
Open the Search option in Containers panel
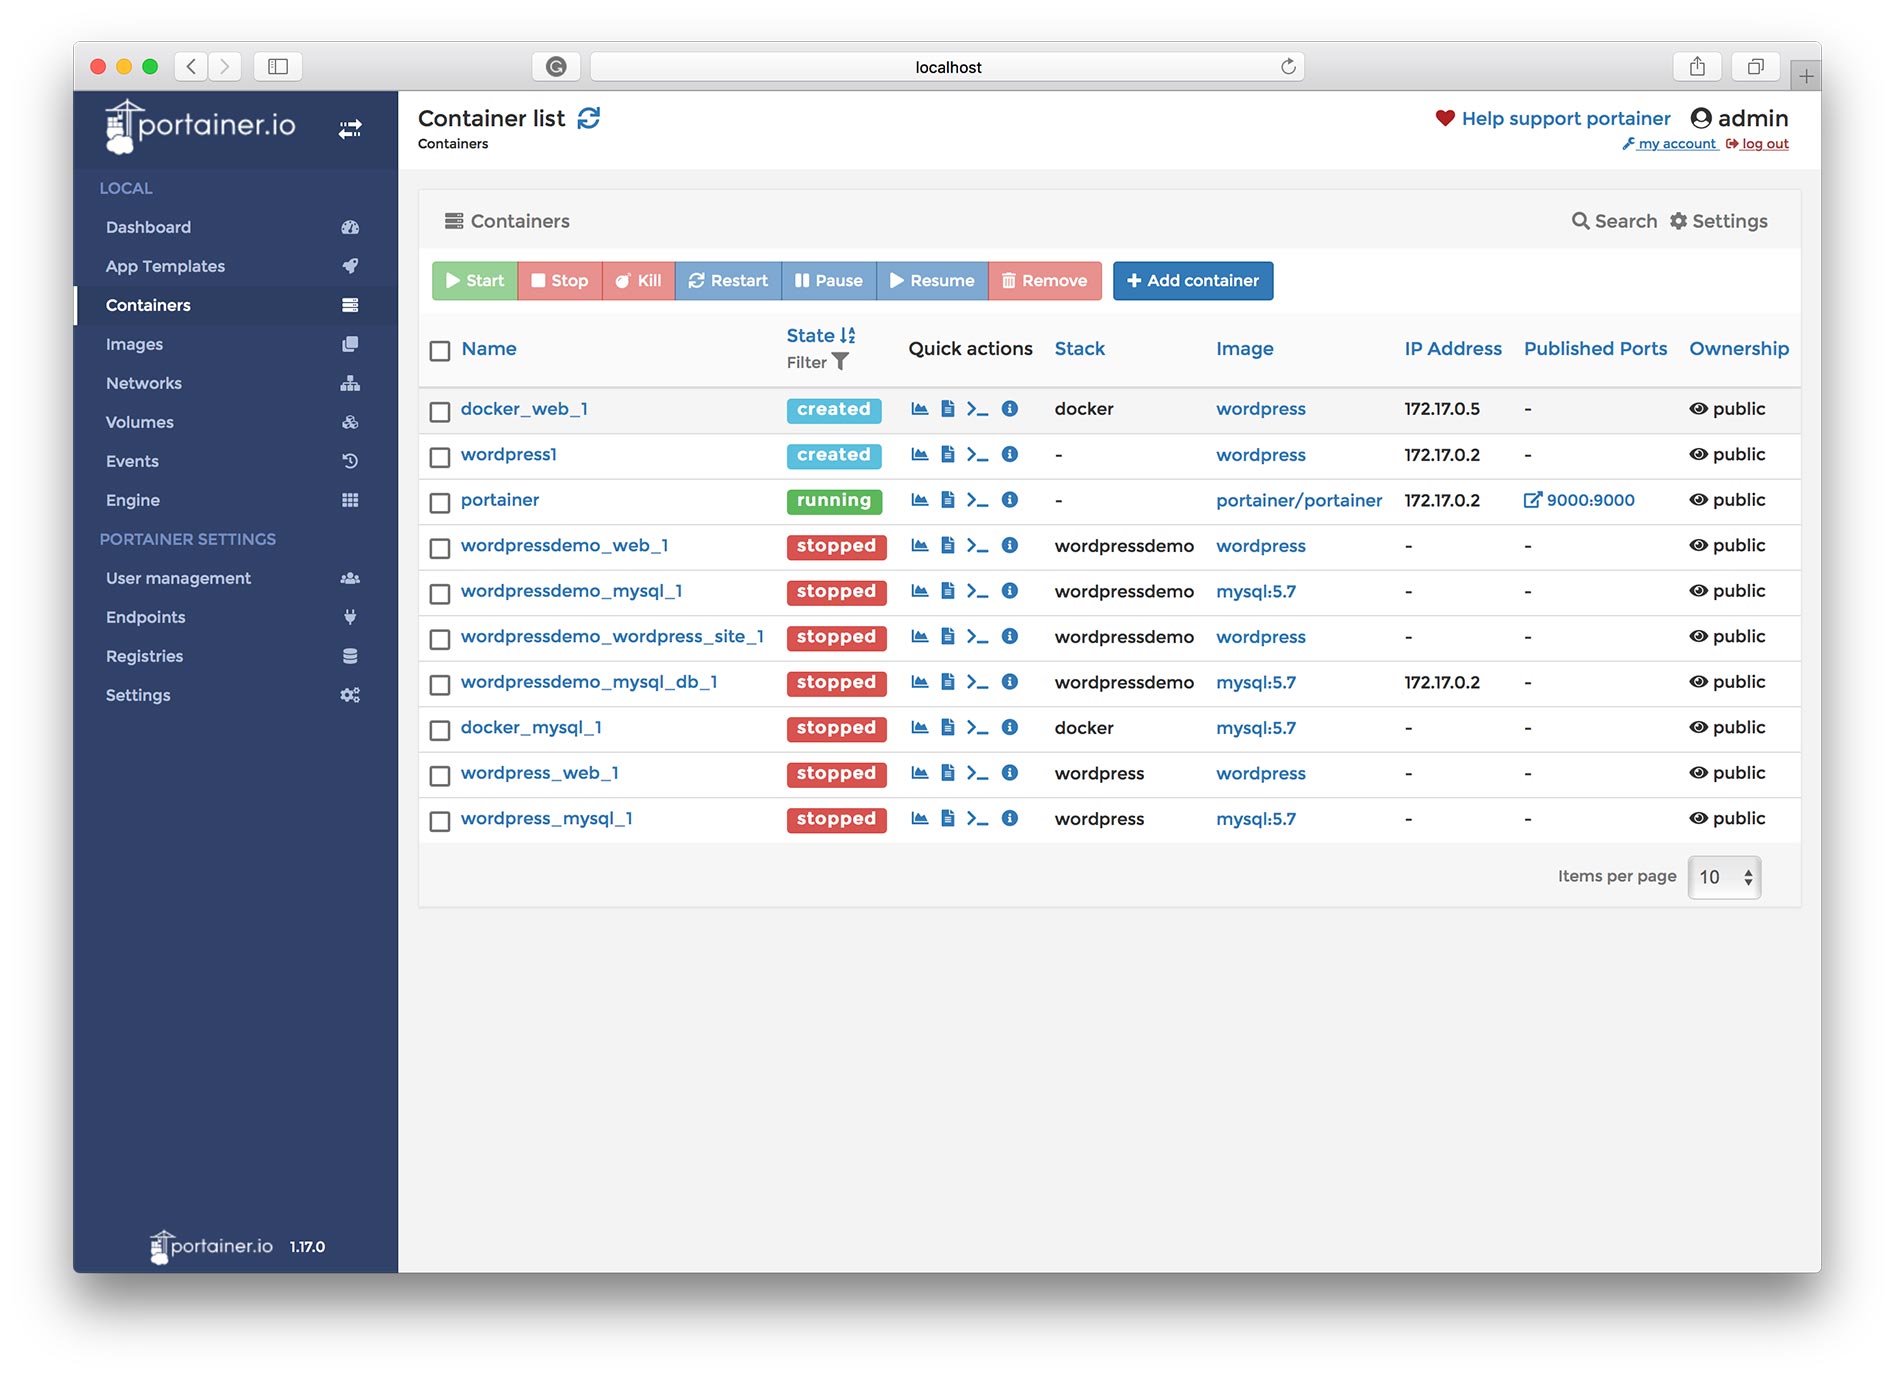1614,221
